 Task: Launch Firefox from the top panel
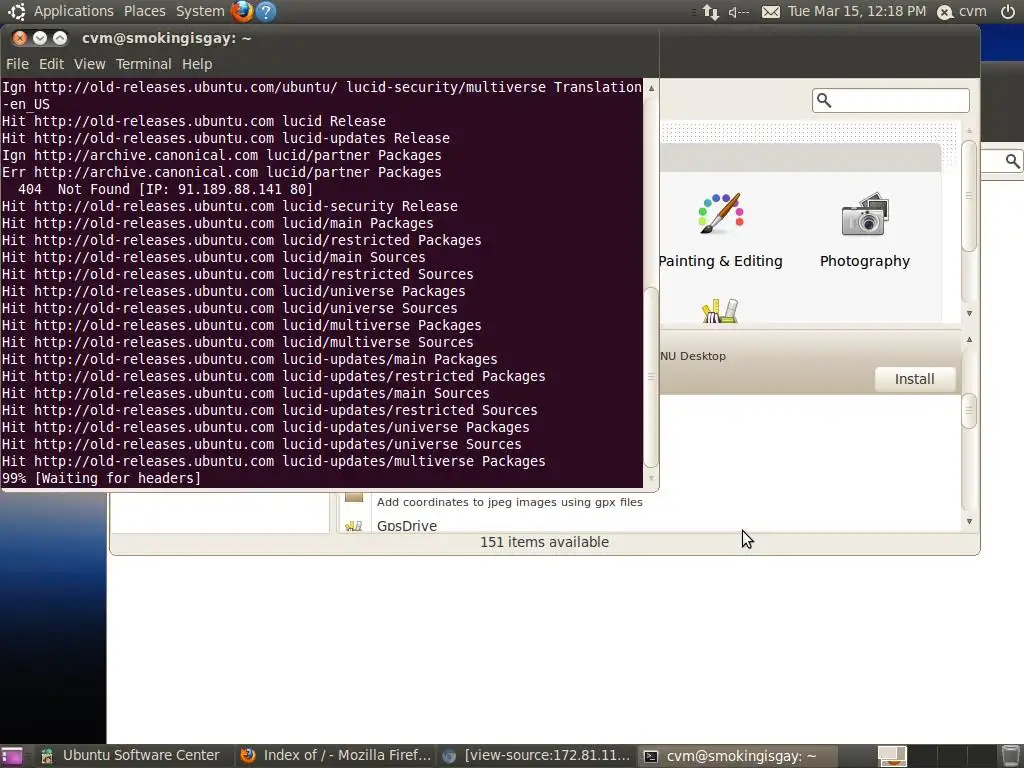click(242, 11)
